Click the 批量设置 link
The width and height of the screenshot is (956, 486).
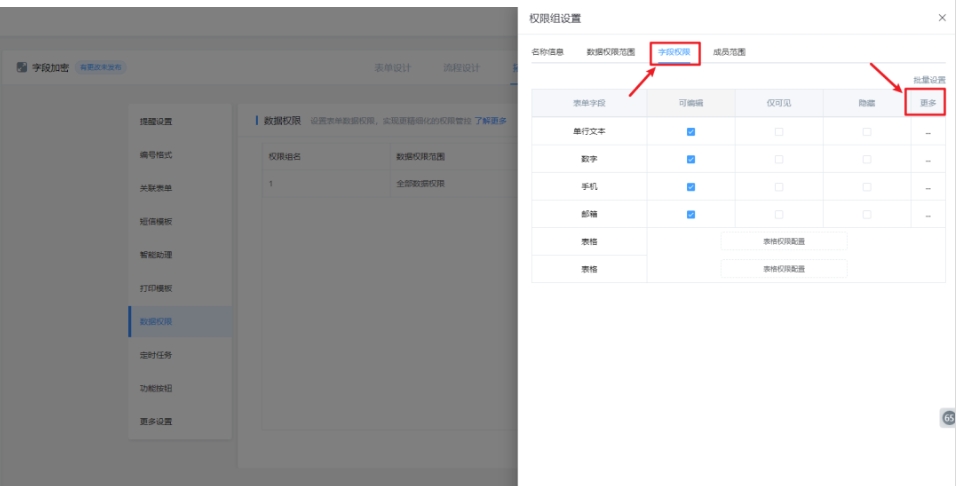coord(929,79)
